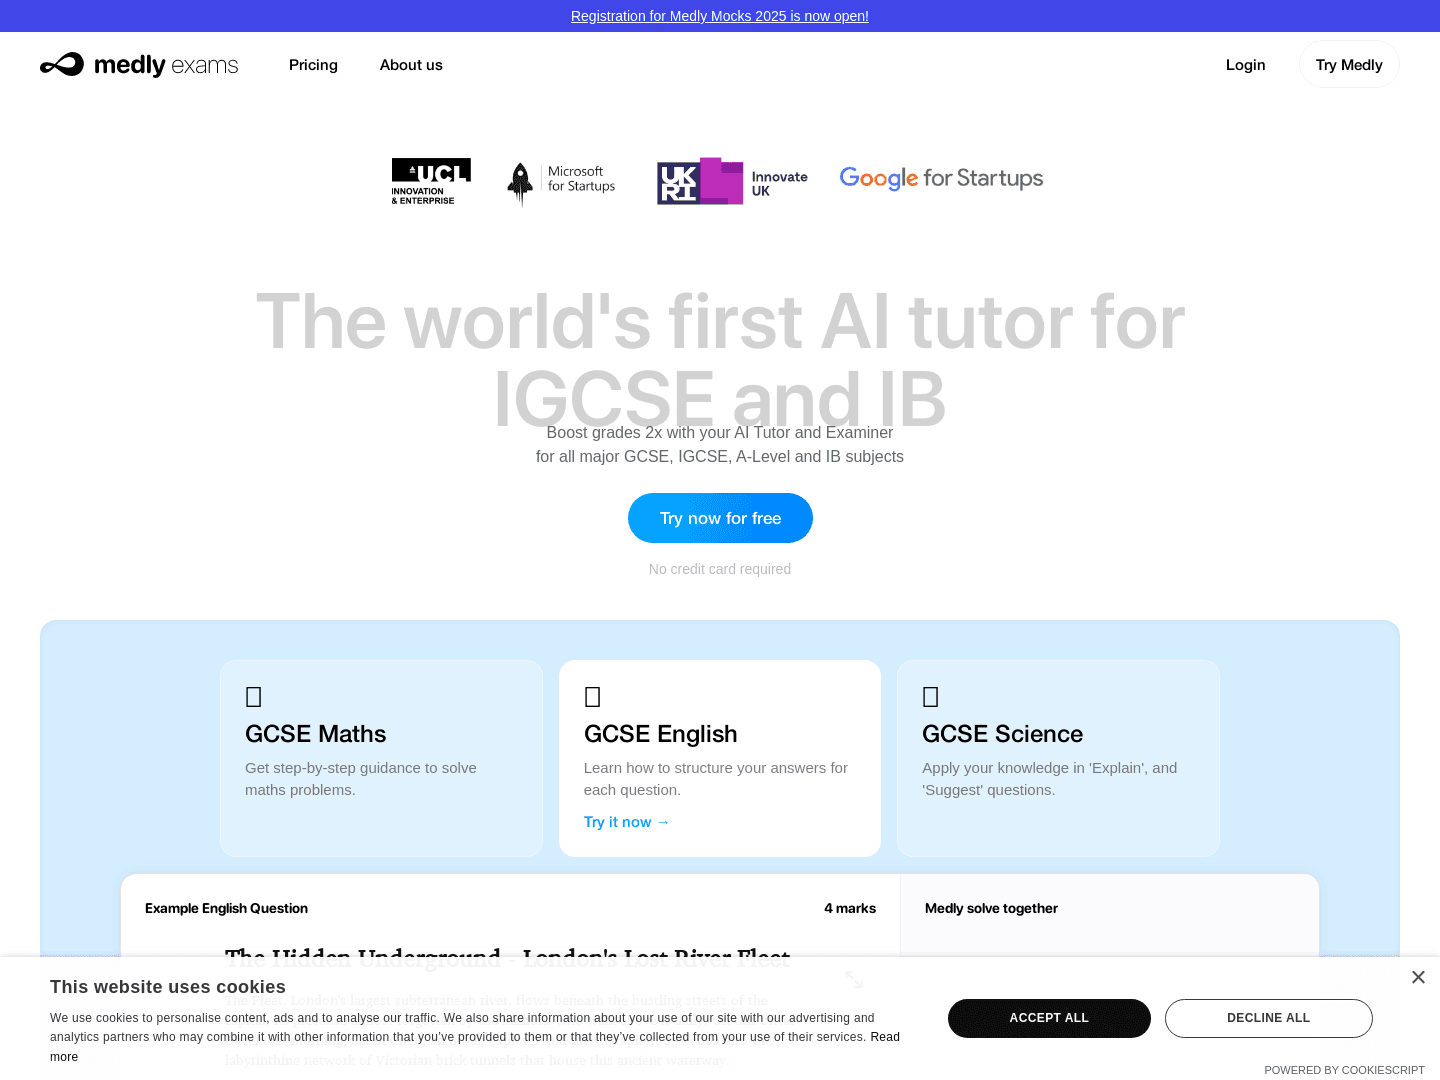Click the Try now for free button

pos(720,518)
